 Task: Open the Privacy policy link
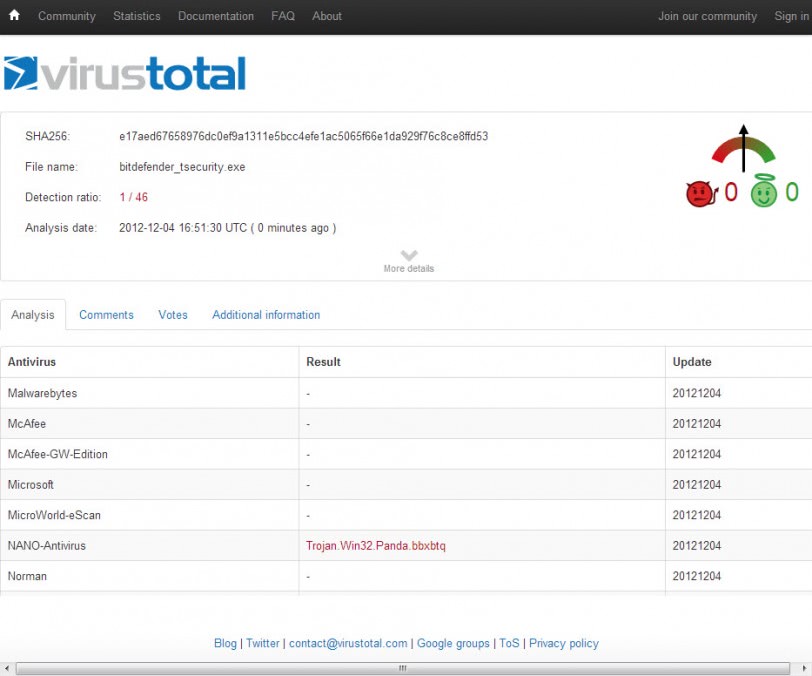pyautogui.click(x=564, y=643)
